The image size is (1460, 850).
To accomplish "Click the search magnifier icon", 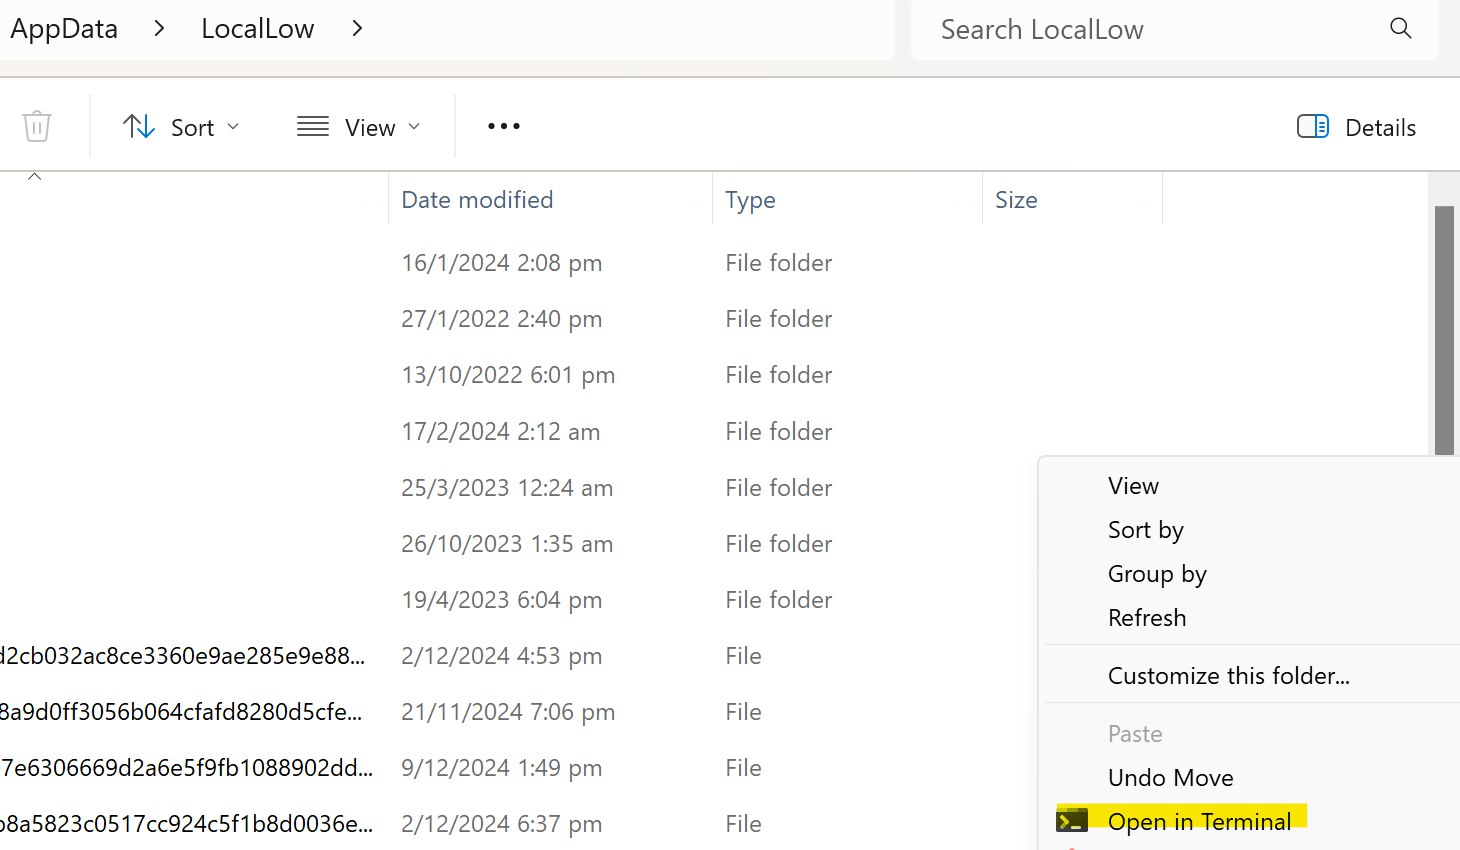I will click(1401, 29).
